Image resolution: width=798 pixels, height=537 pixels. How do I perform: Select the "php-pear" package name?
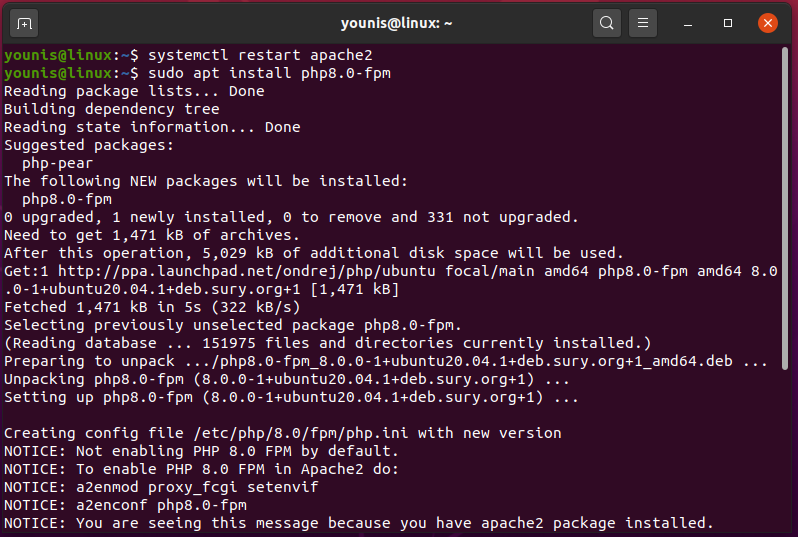coord(57,163)
